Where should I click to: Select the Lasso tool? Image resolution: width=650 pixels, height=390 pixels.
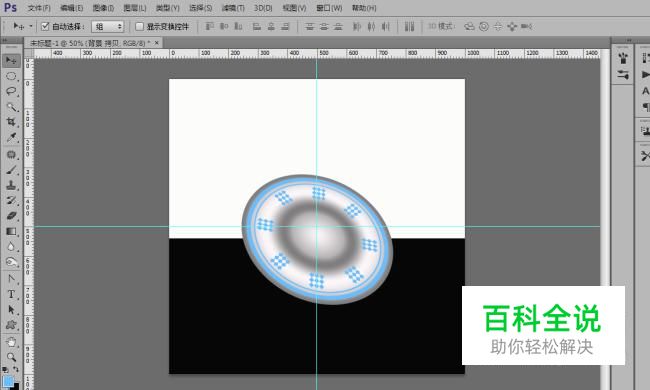pyautogui.click(x=11, y=91)
